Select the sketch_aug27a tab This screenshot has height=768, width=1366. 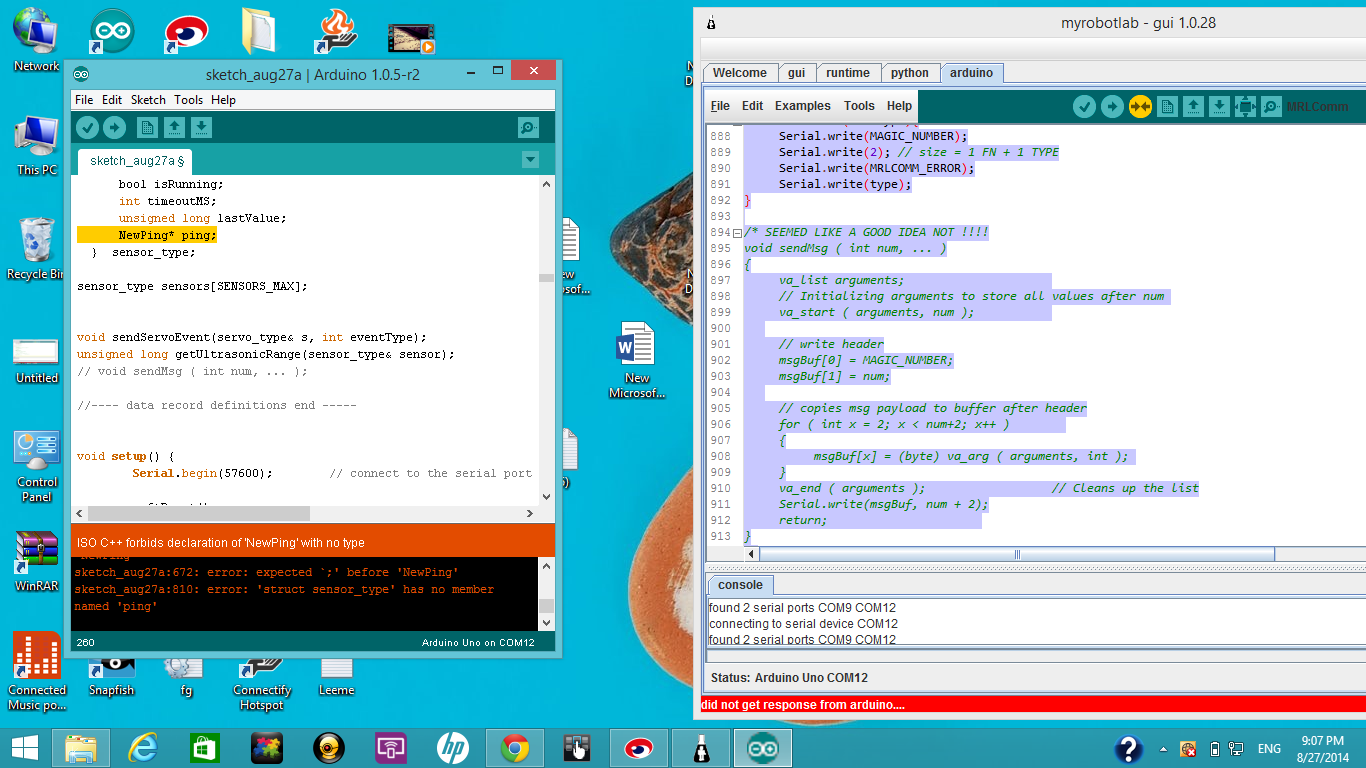point(136,161)
